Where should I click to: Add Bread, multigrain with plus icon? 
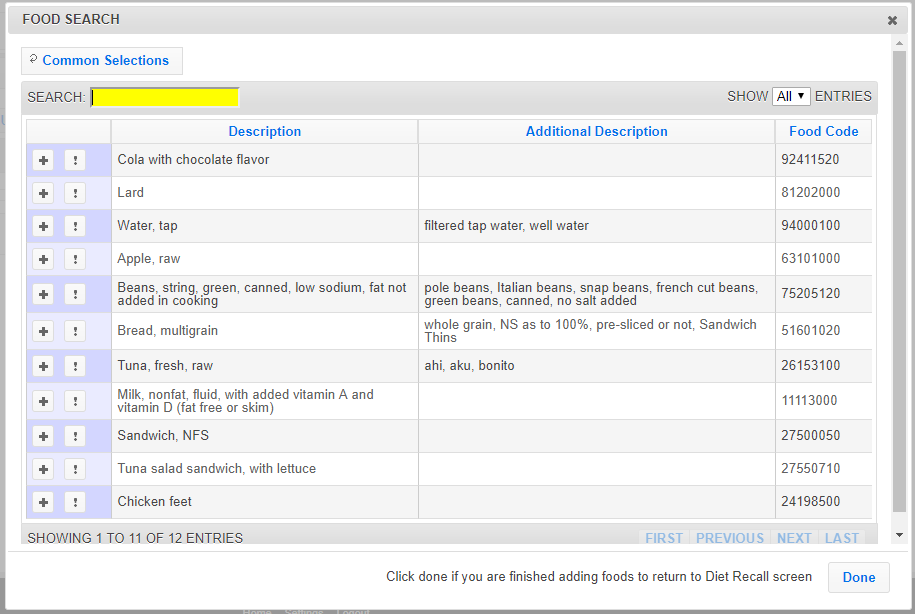pyautogui.click(x=43, y=331)
